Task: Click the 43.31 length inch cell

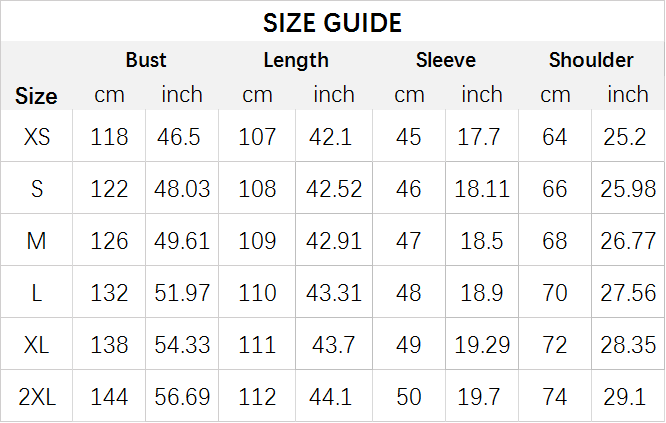Action: tap(334, 293)
